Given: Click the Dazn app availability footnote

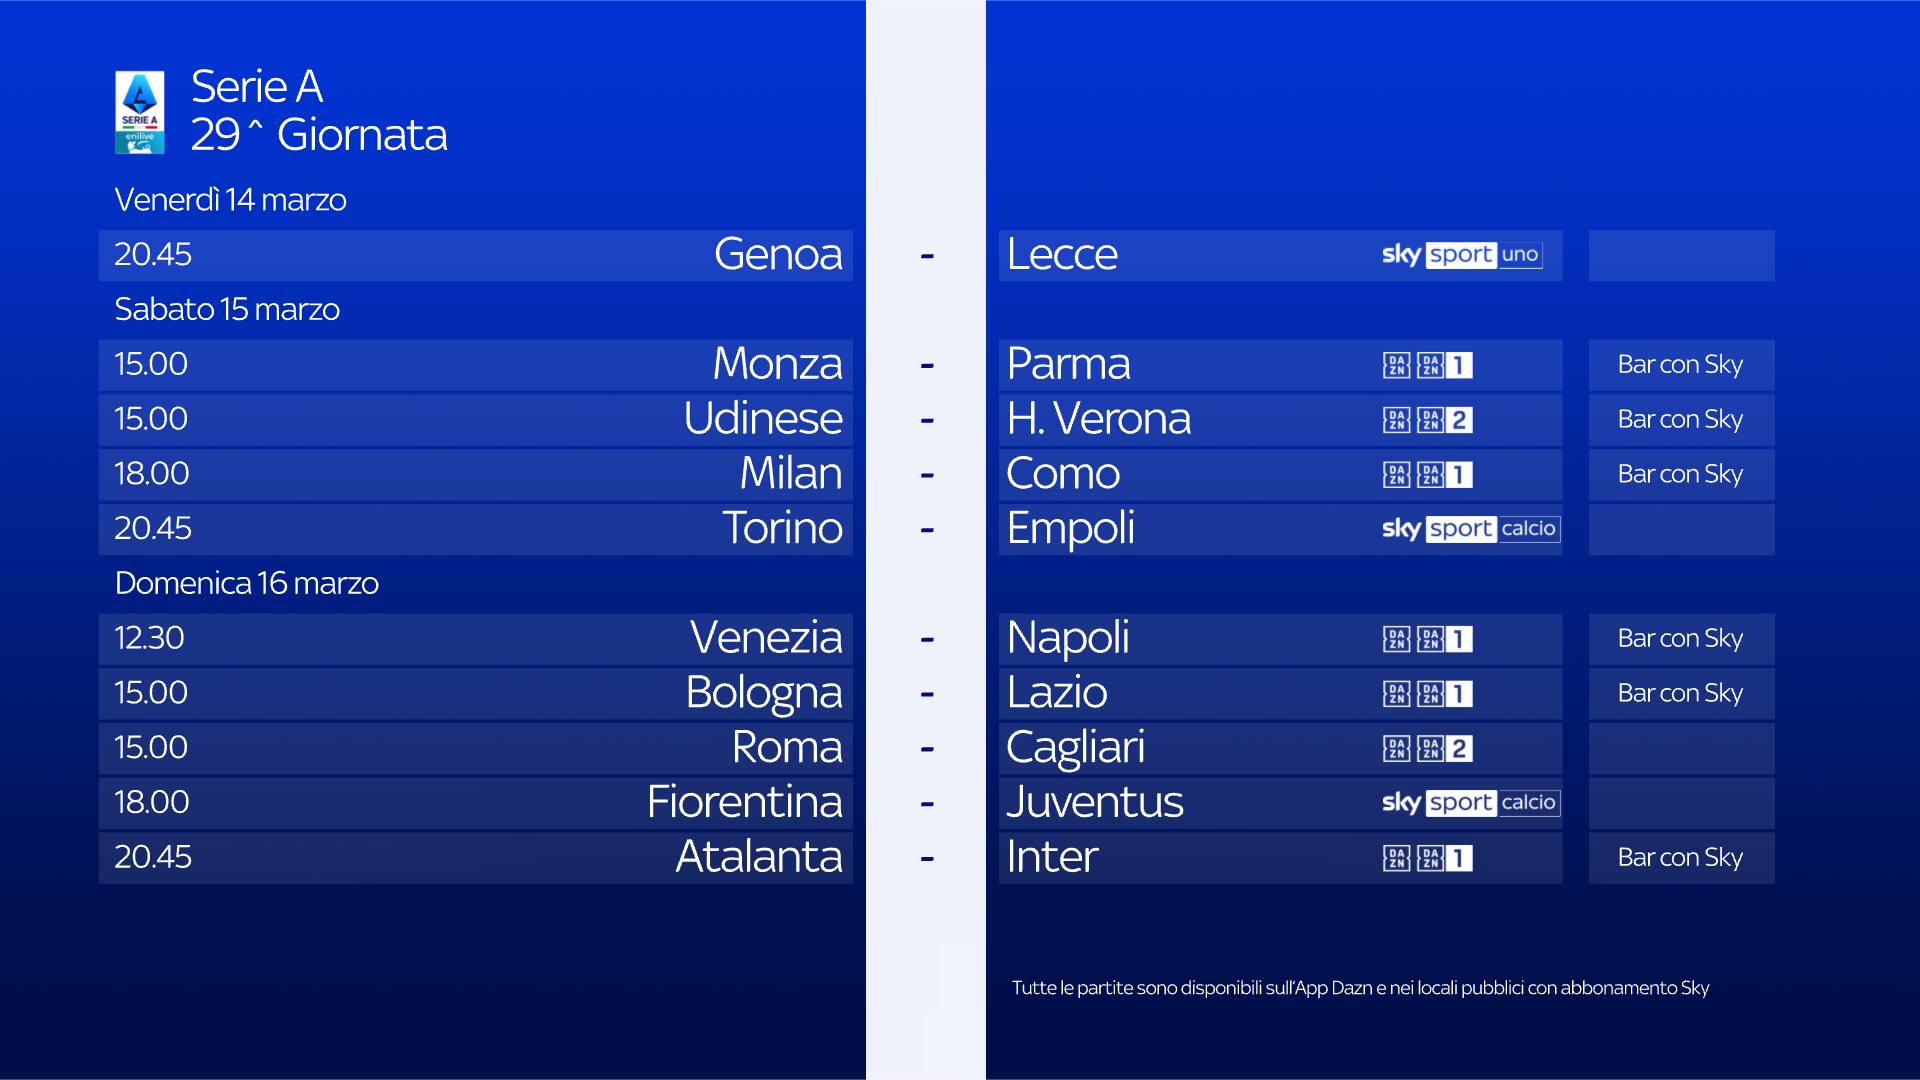Looking at the screenshot, I should pos(1360,988).
